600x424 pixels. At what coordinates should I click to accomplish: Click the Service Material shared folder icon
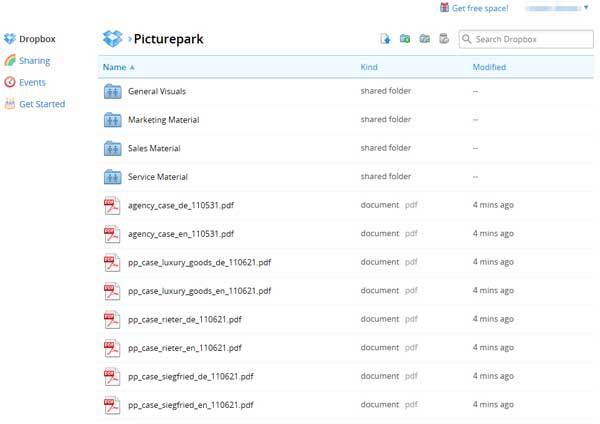pos(112,177)
